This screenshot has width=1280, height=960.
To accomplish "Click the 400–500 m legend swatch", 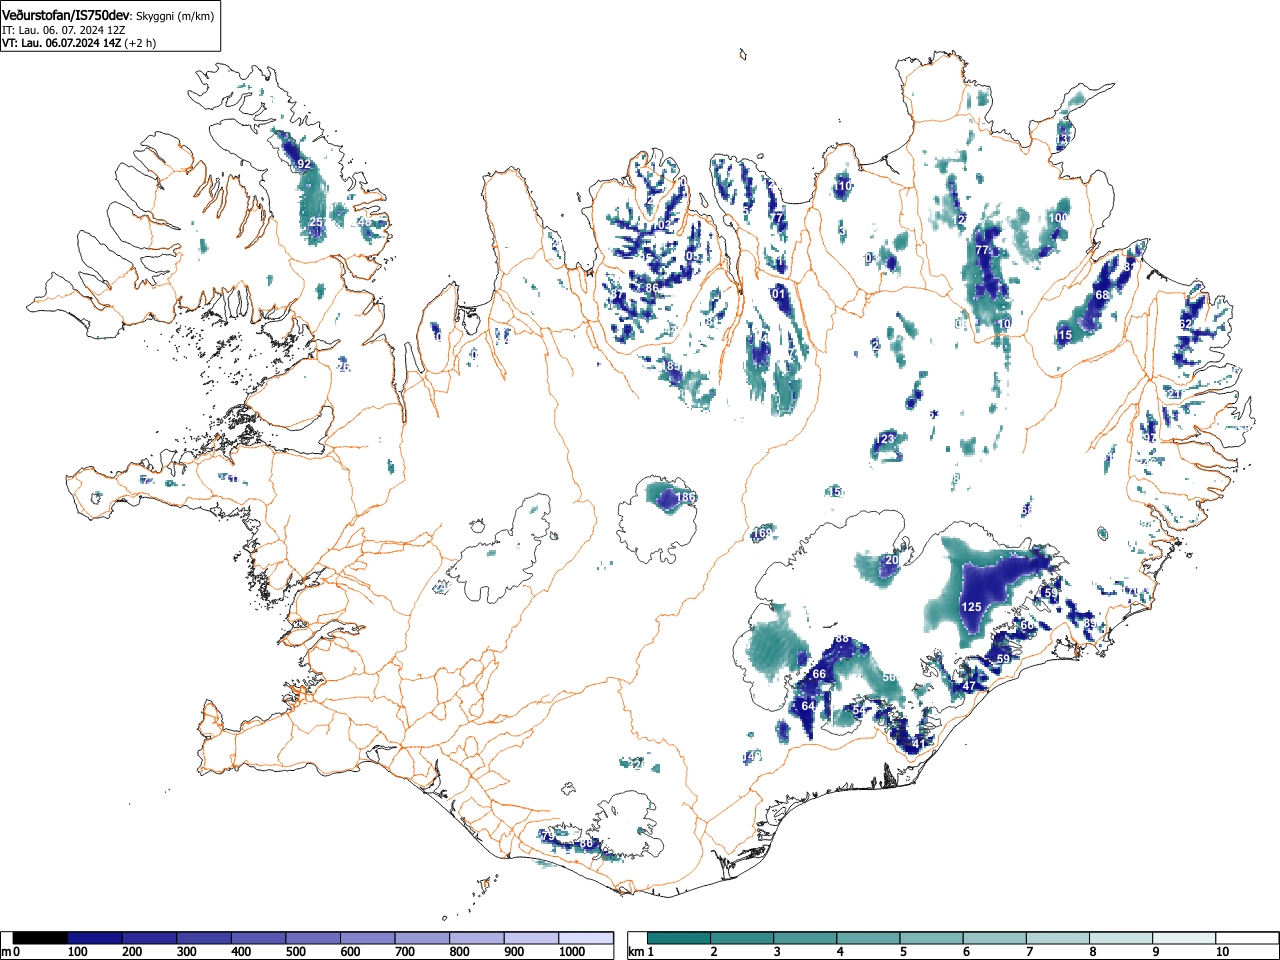I will tap(259, 938).
